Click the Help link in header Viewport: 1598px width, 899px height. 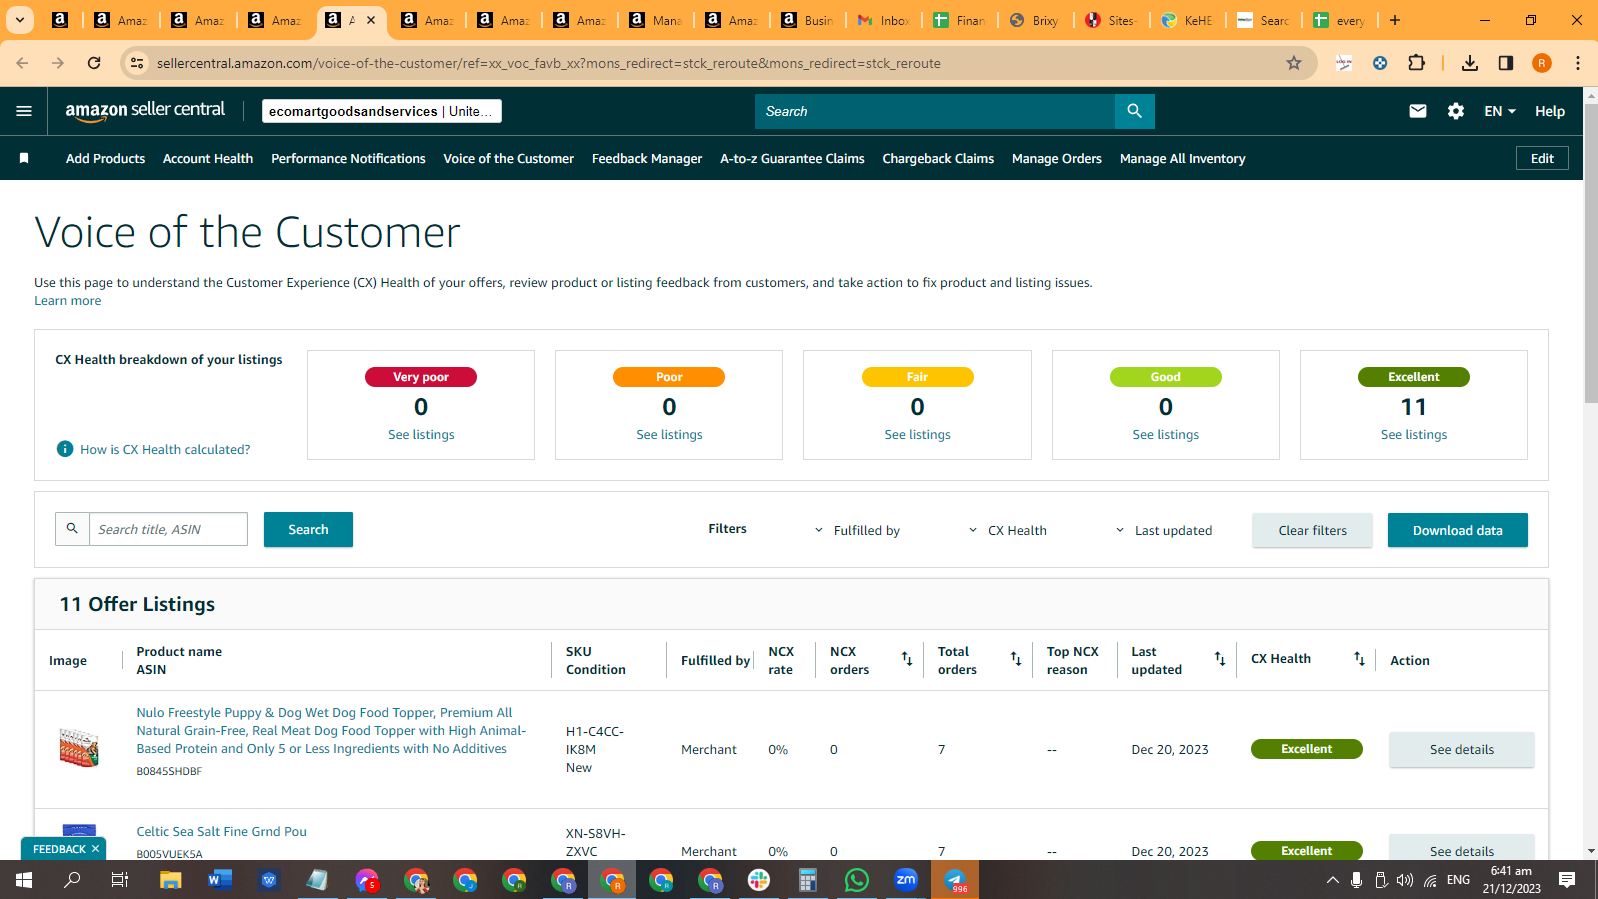[x=1550, y=111]
